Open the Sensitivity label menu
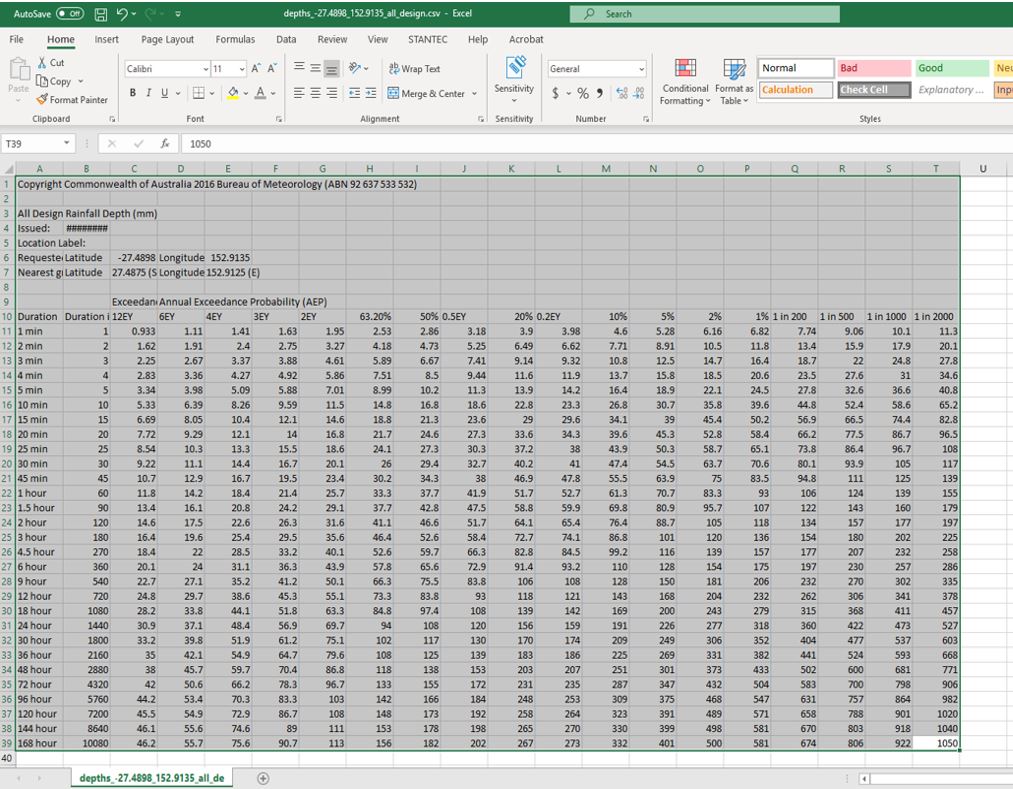The height and width of the screenshot is (789, 1013). pos(514,79)
